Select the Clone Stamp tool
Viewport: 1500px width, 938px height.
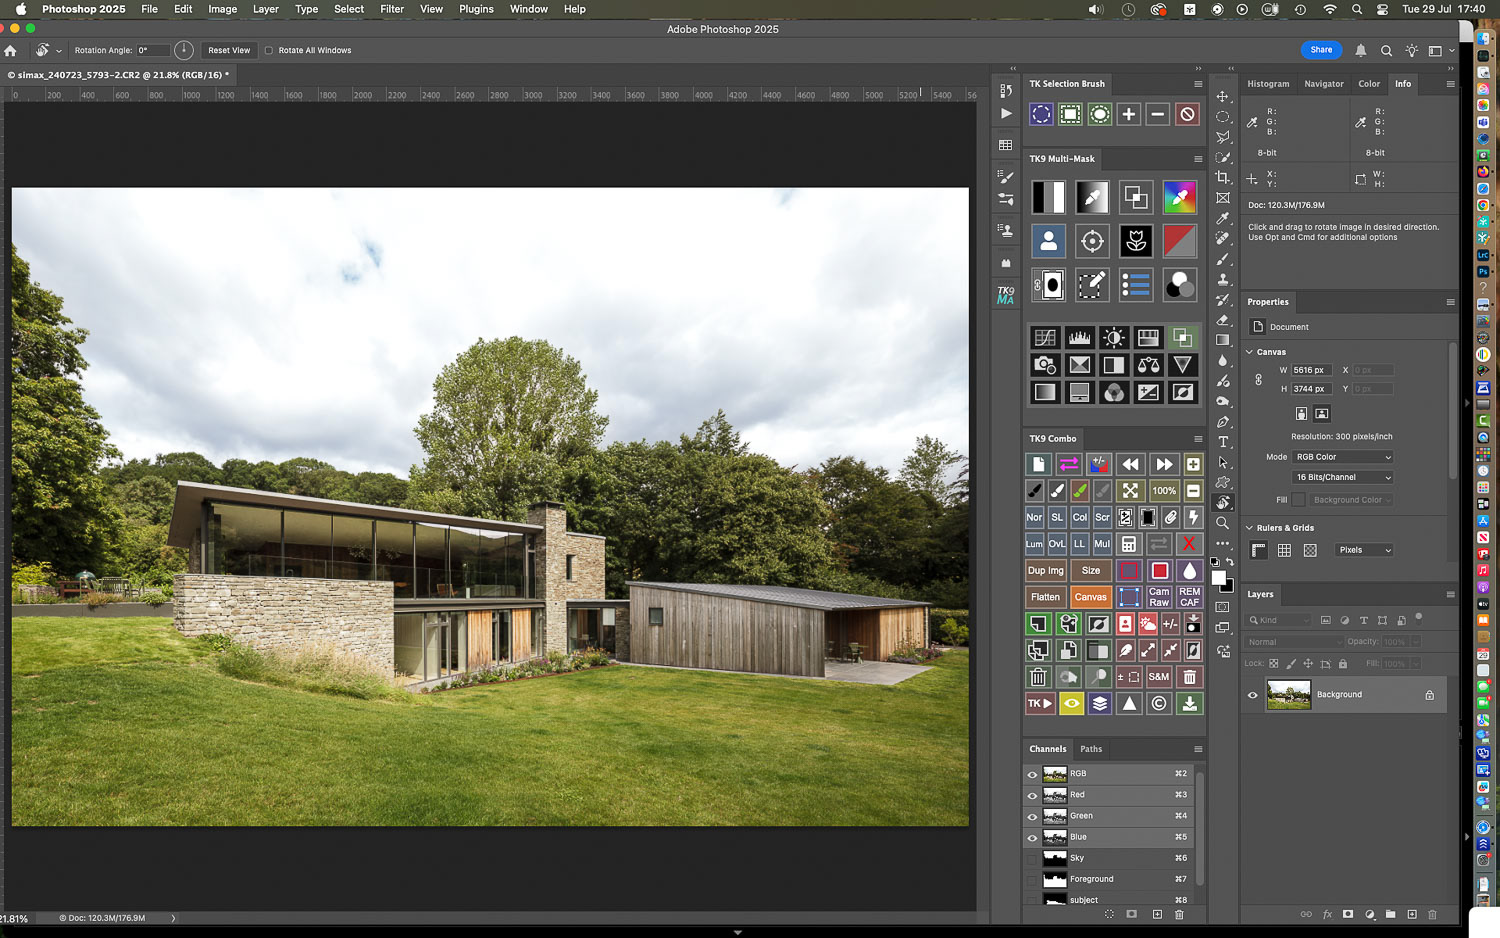click(x=1222, y=279)
